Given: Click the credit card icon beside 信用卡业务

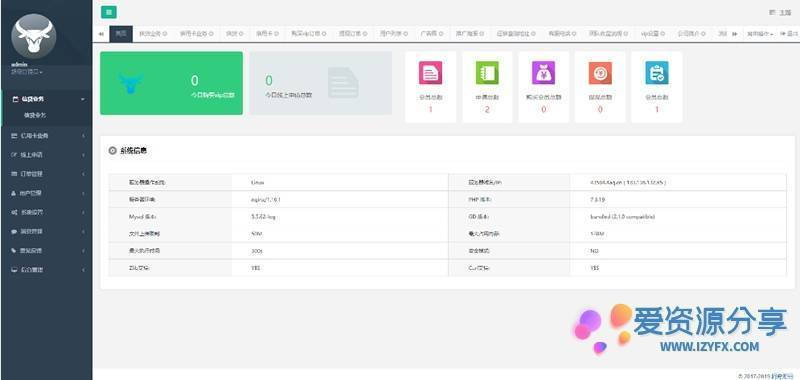Looking at the screenshot, I should pos(15,136).
